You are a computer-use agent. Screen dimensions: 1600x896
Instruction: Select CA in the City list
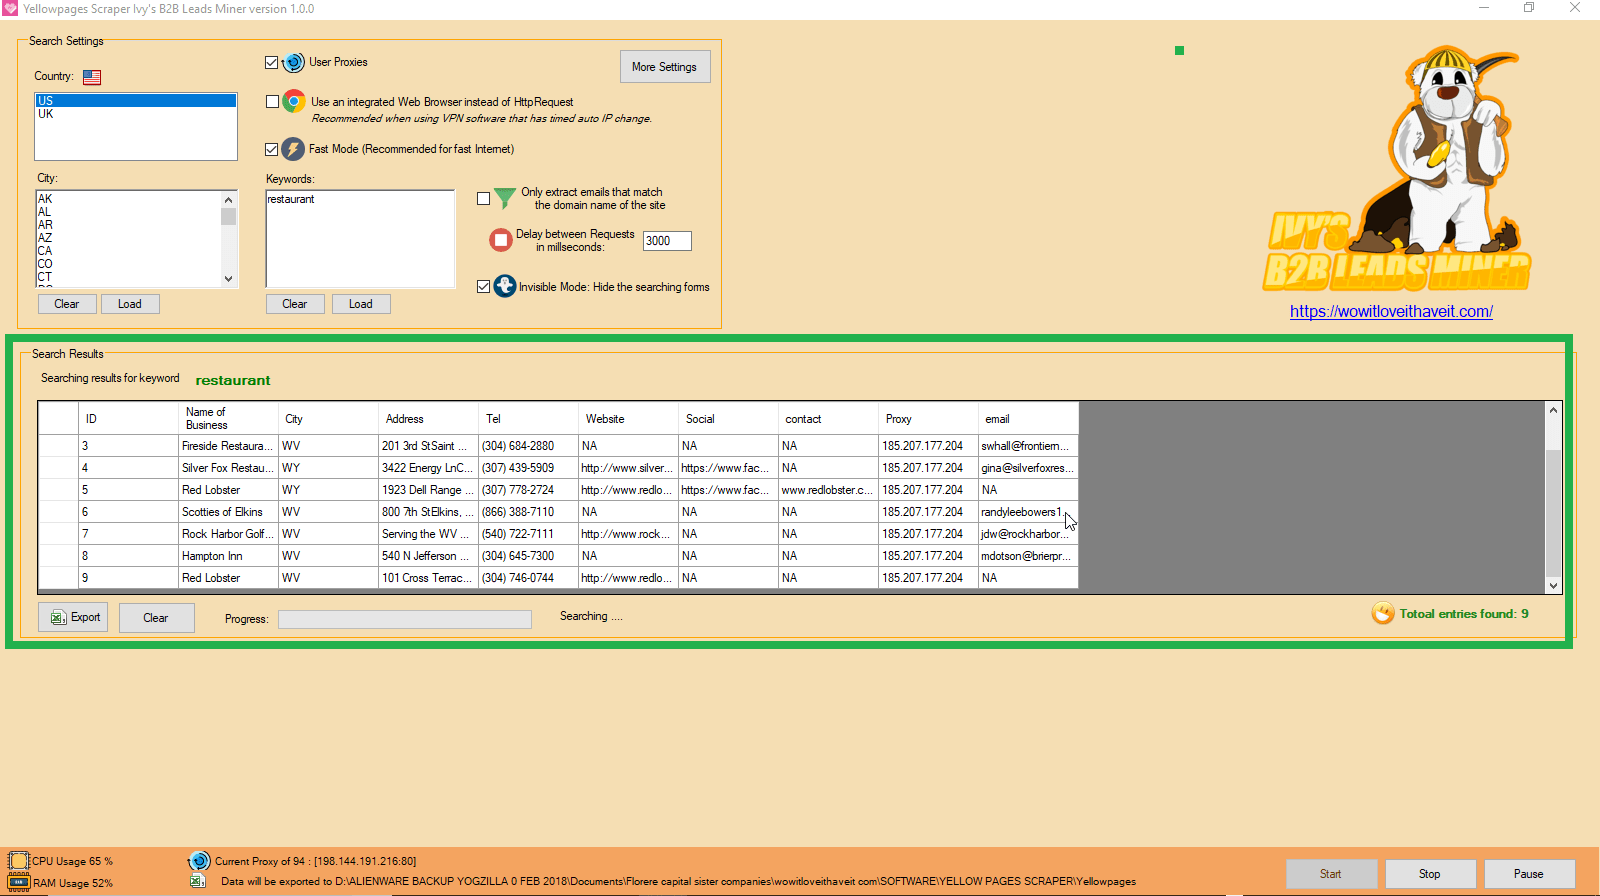pos(128,251)
